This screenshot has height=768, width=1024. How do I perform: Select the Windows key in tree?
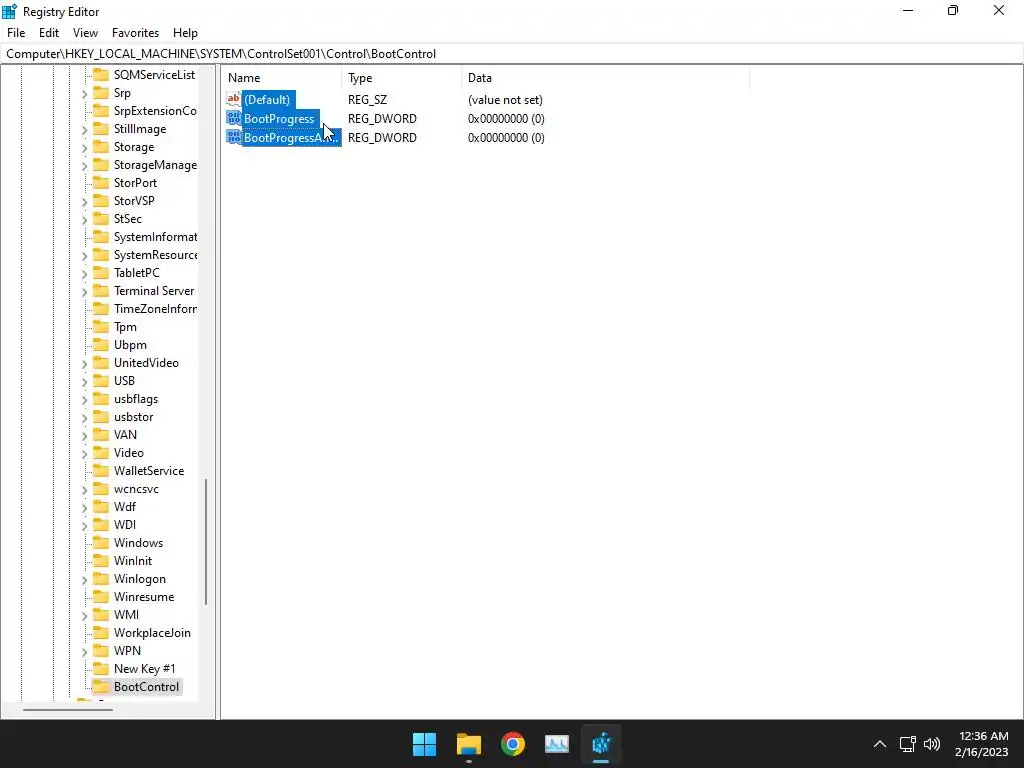click(138, 543)
